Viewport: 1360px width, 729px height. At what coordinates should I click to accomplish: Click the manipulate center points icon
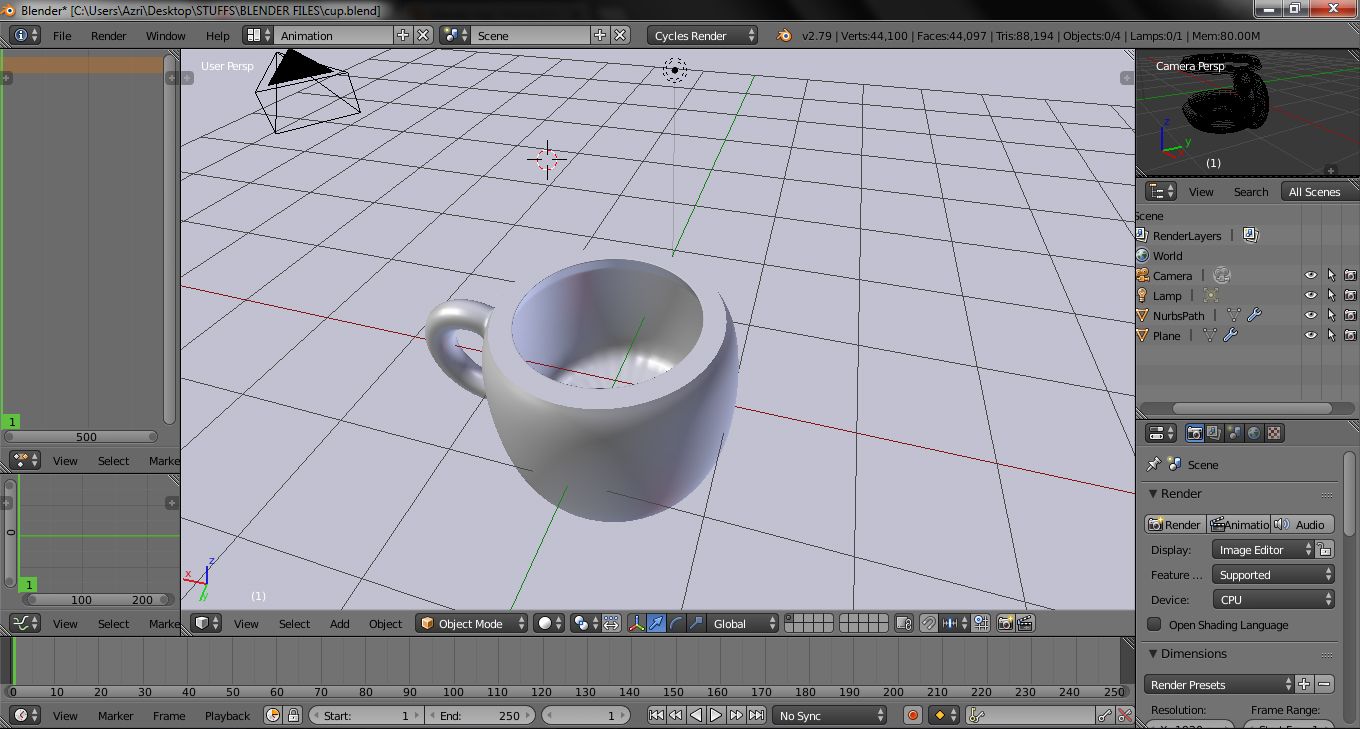point(610,623)
